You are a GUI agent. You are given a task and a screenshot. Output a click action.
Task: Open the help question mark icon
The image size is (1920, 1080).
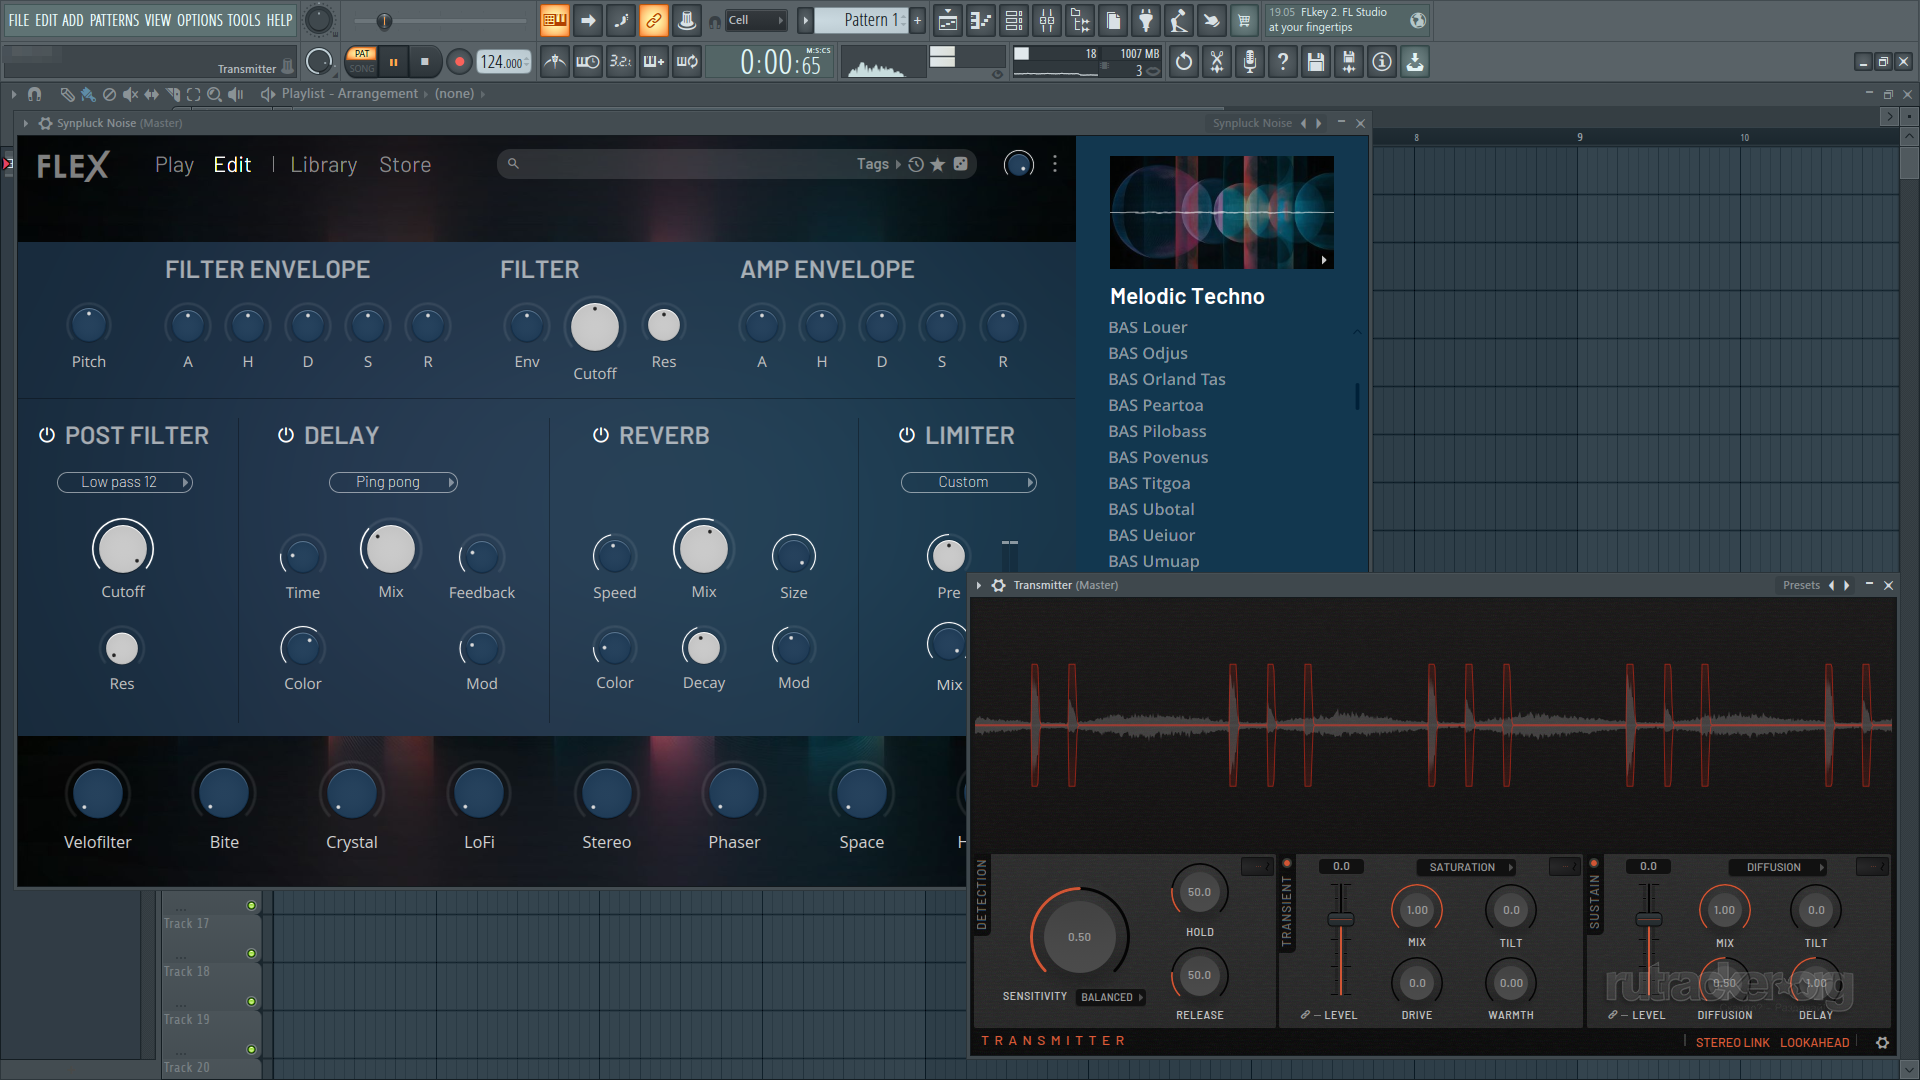coord(1283,62)
